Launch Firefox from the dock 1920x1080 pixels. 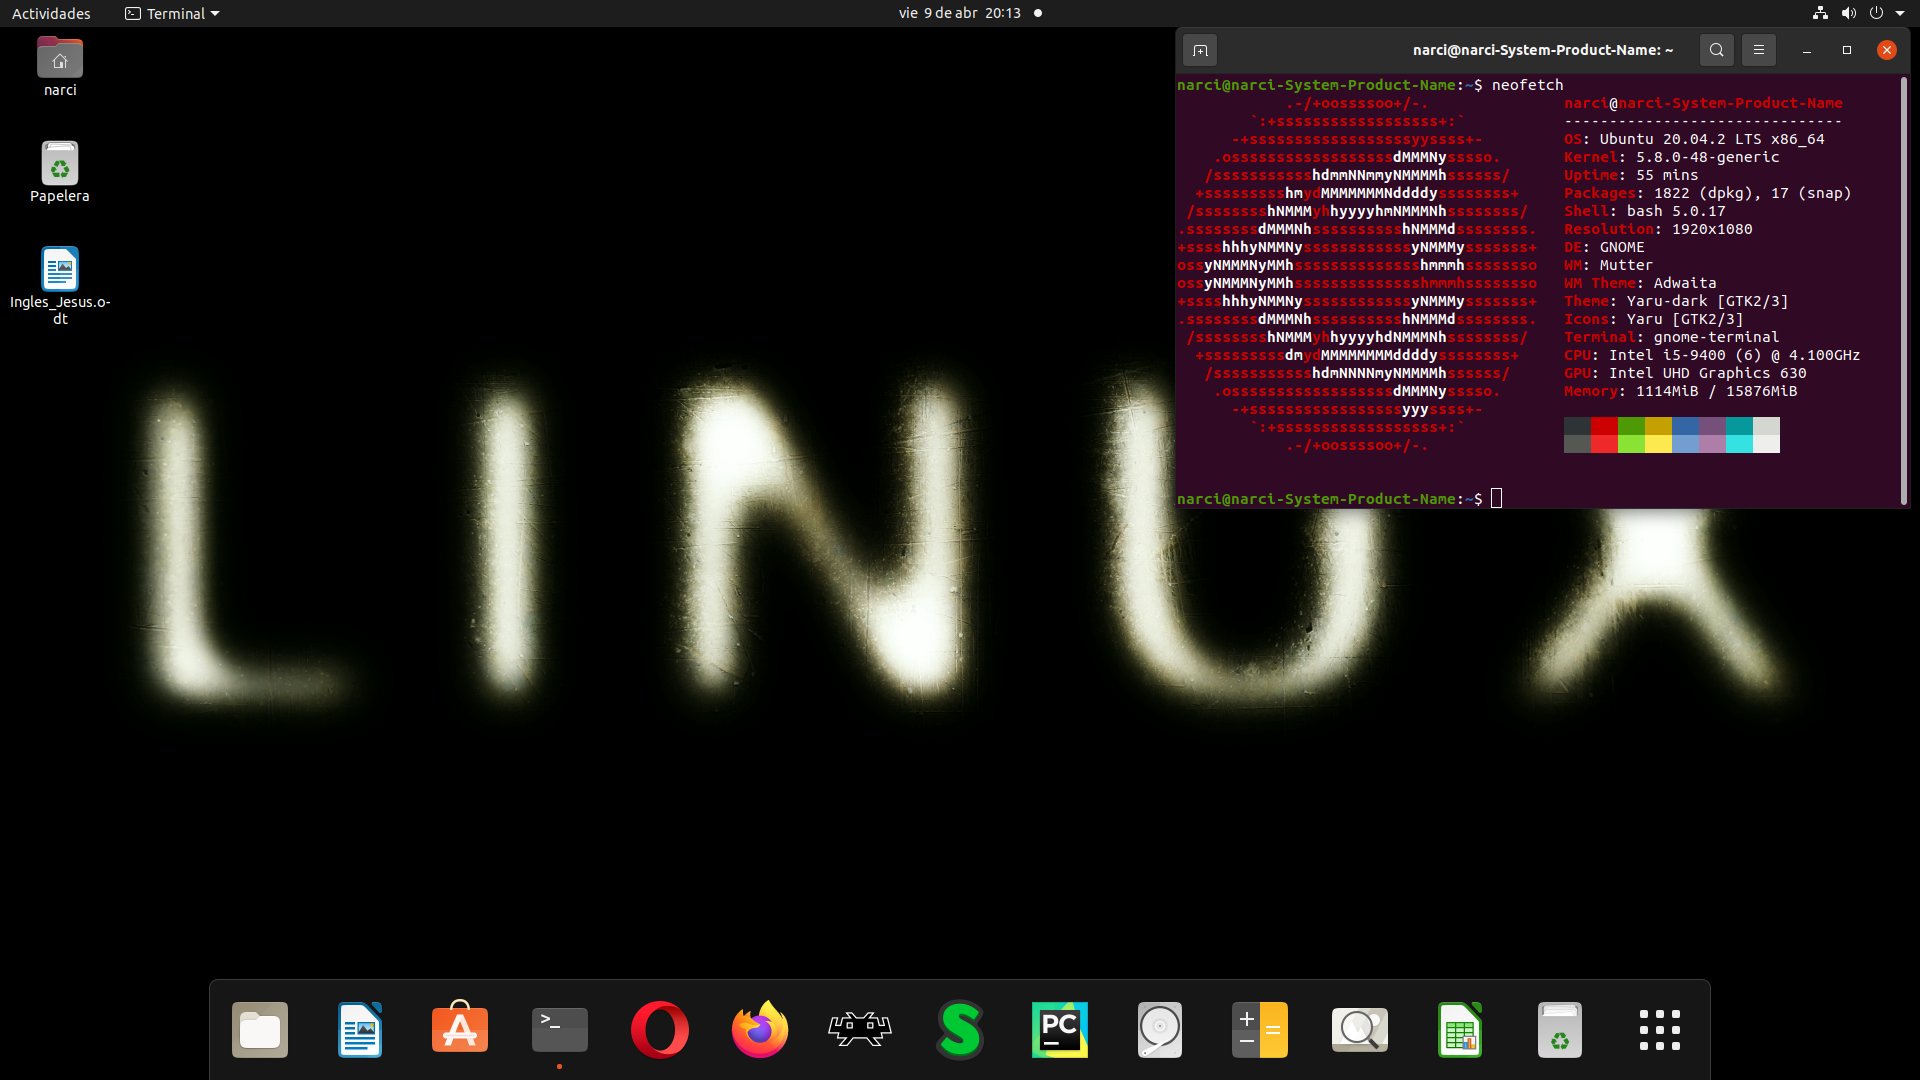pyautogui.click(x=760, y=1030)
